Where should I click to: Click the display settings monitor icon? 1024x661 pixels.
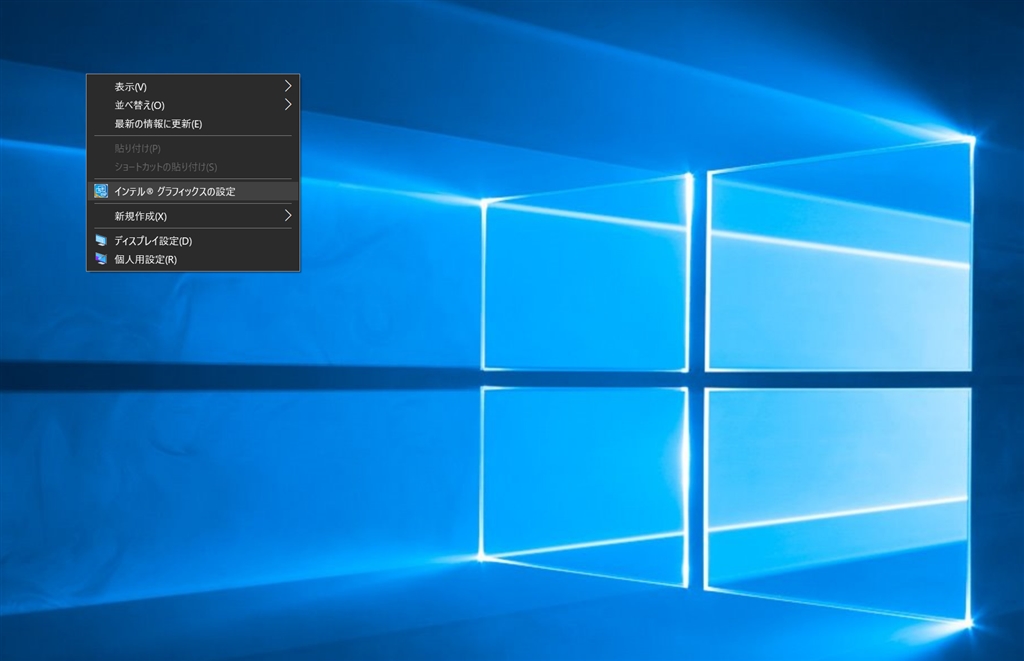(x=101, y=240)
